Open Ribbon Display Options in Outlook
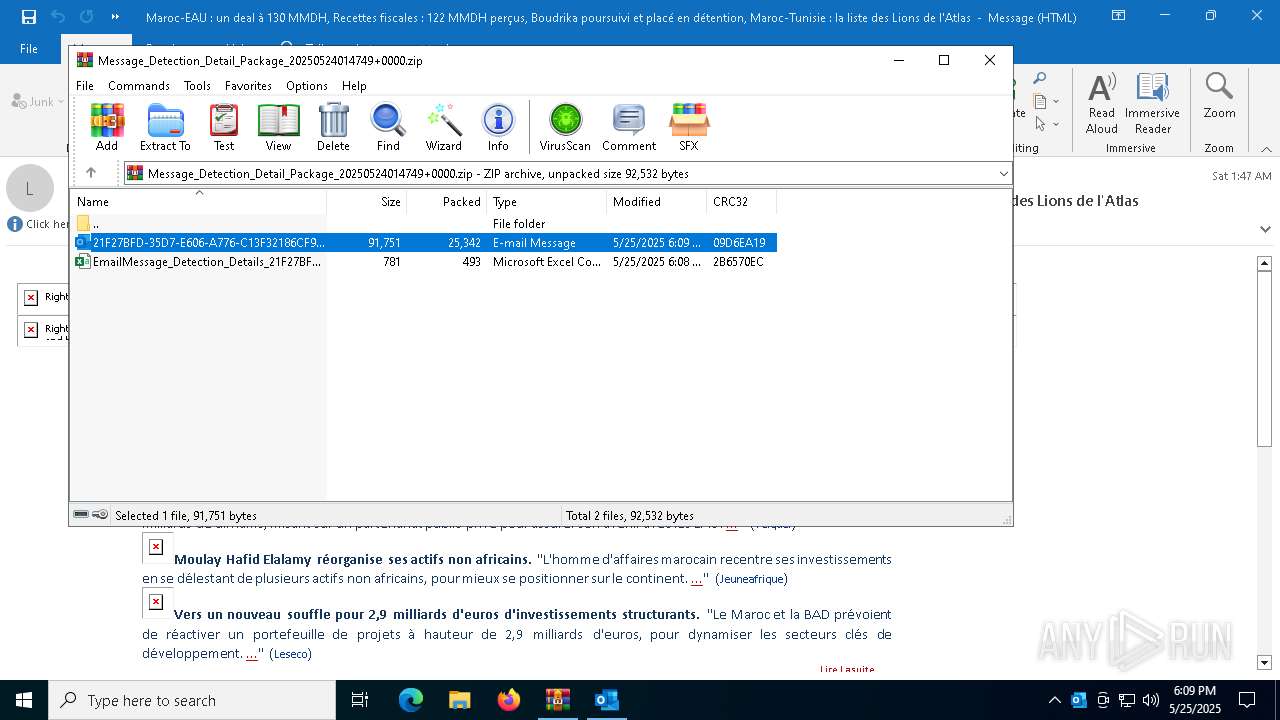The image size is (1280, 720). point(1117,17)
